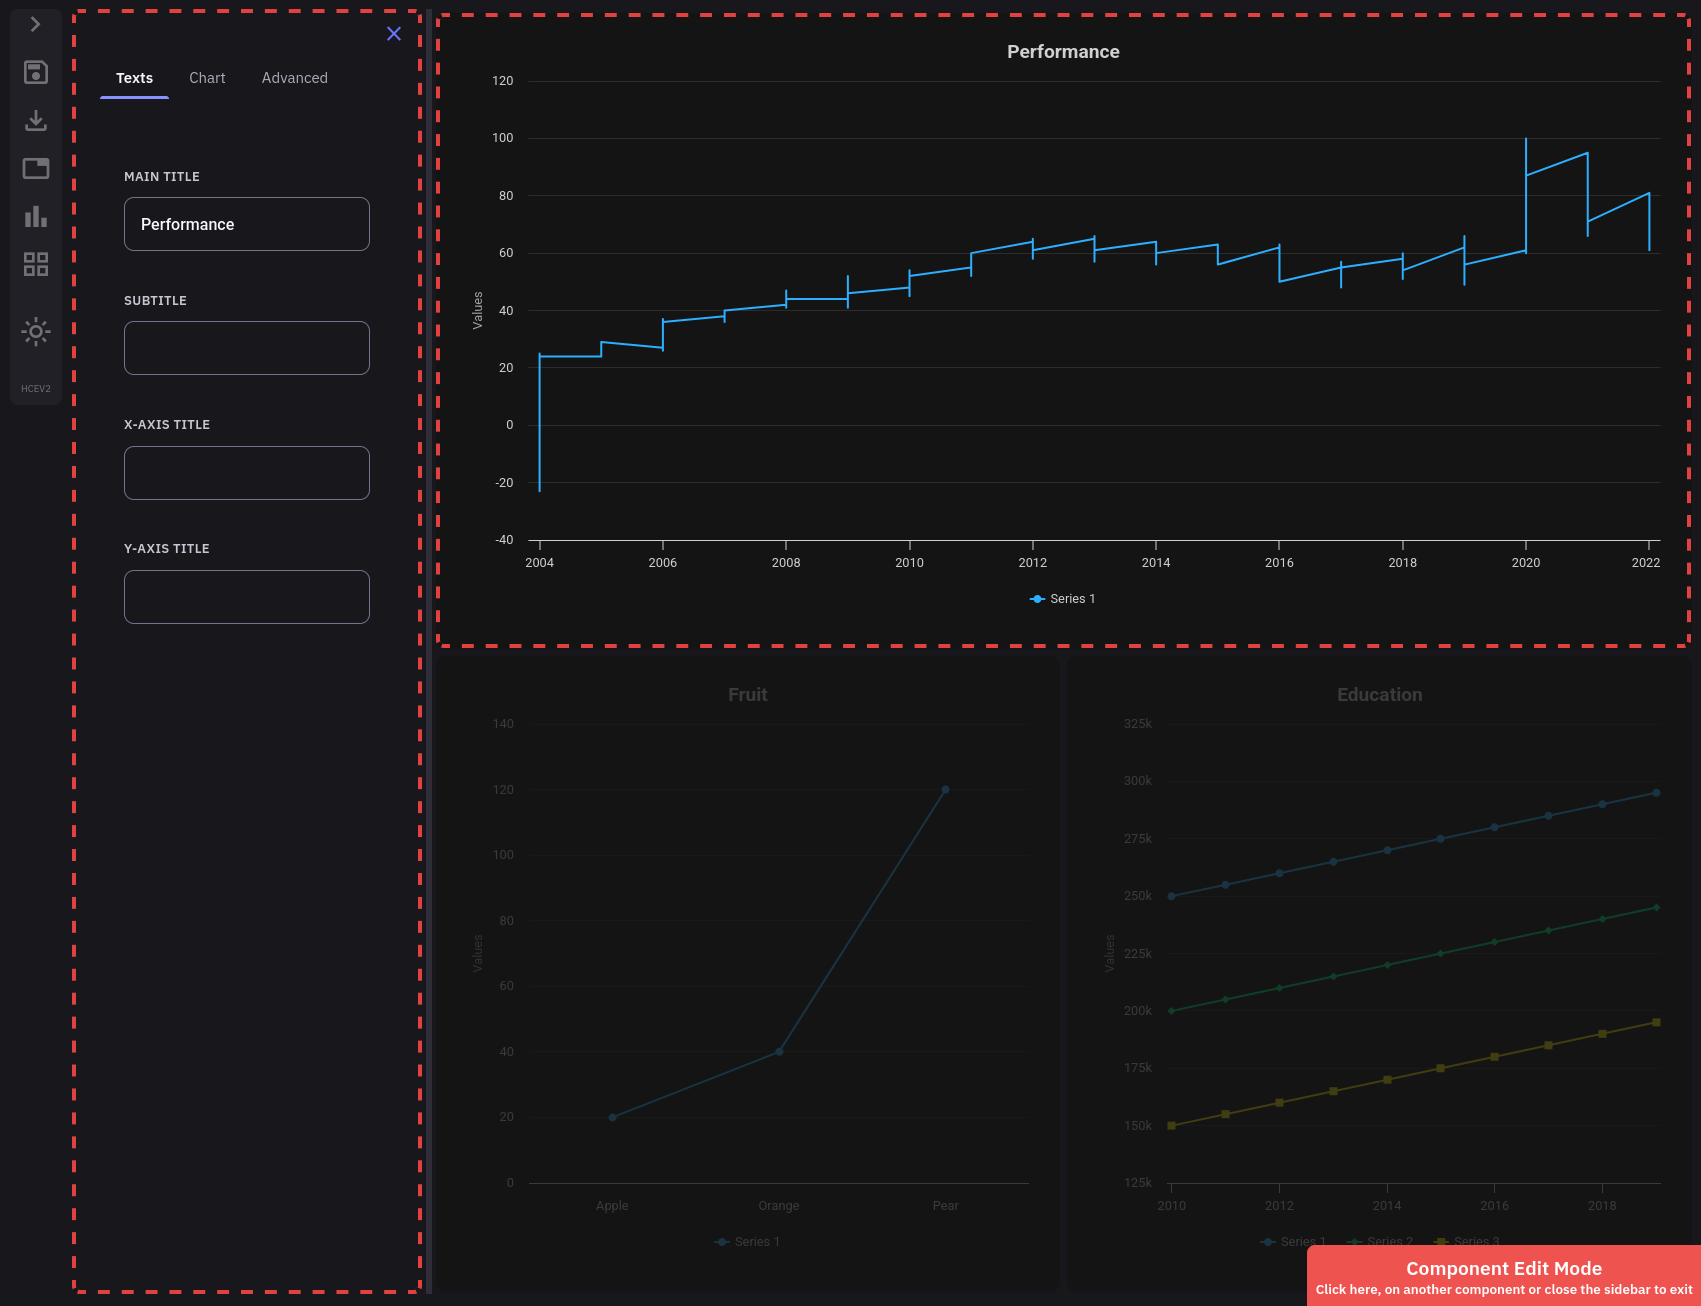Close the edit panel with the X
Screen dimensions: 1701x1306
[x=393, y=33]
